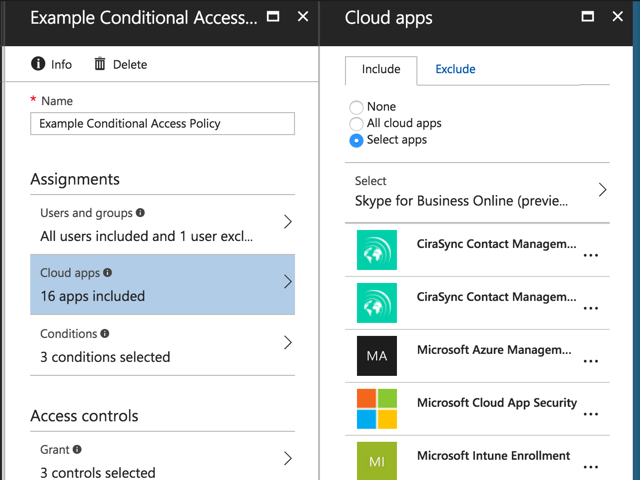Image resolution: width=640 pixels, height=480 pixels.
Task: Select the All cloud apps radio option
Action: (x=356, y=124)
